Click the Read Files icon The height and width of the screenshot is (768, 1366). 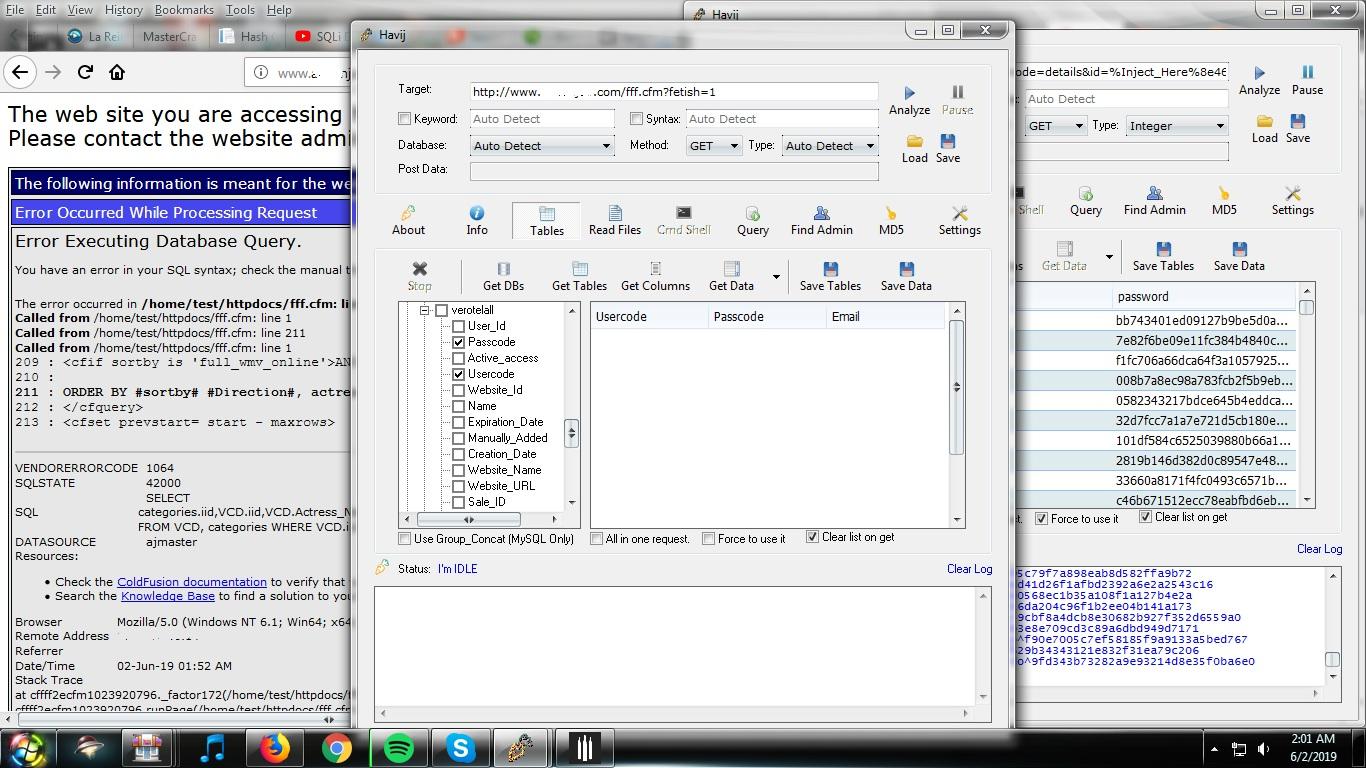(x=615, y=214)
